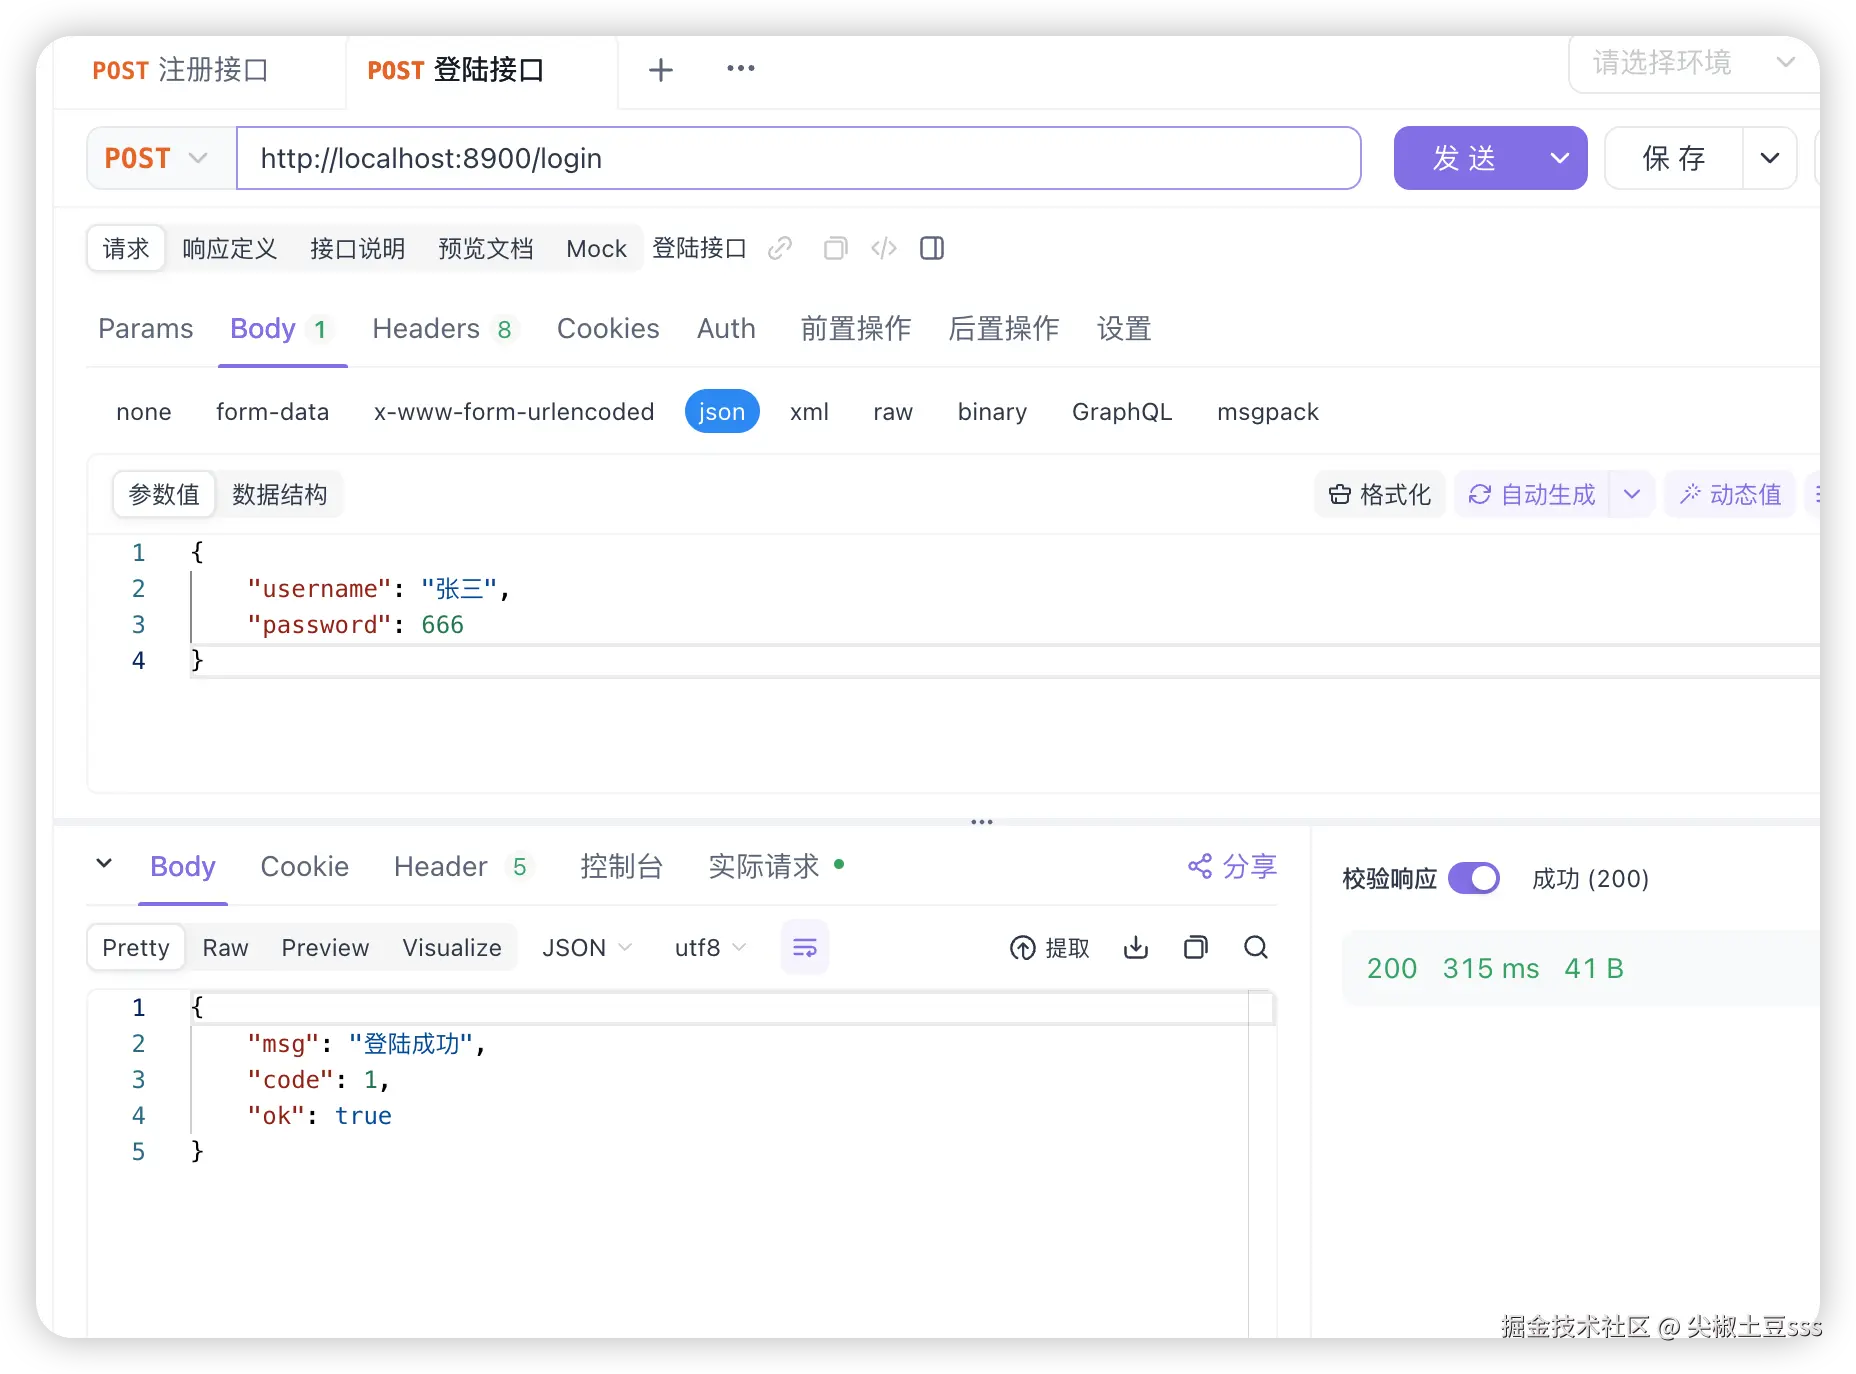1856x1374 pixels.
Task: Select the binary body type
Action: [x=992, y=412]
